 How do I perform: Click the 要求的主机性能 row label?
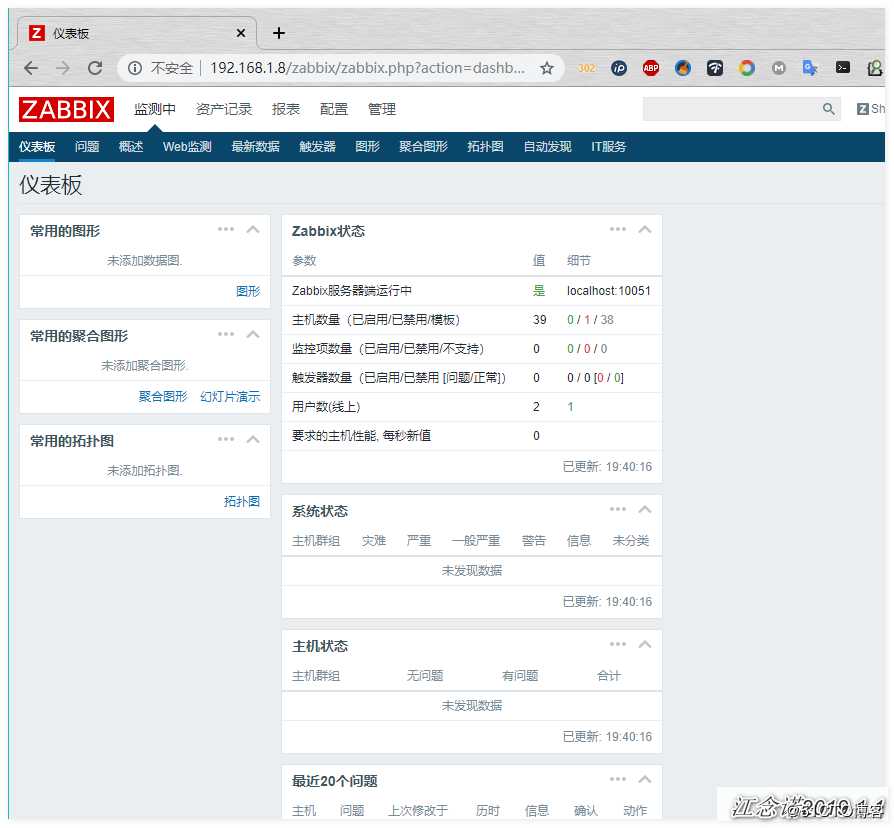361,436
